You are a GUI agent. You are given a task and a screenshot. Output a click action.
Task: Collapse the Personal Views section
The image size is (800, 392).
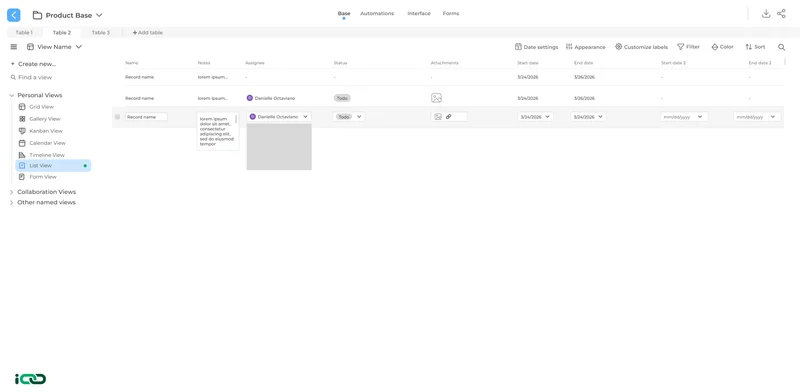[12, 95]
